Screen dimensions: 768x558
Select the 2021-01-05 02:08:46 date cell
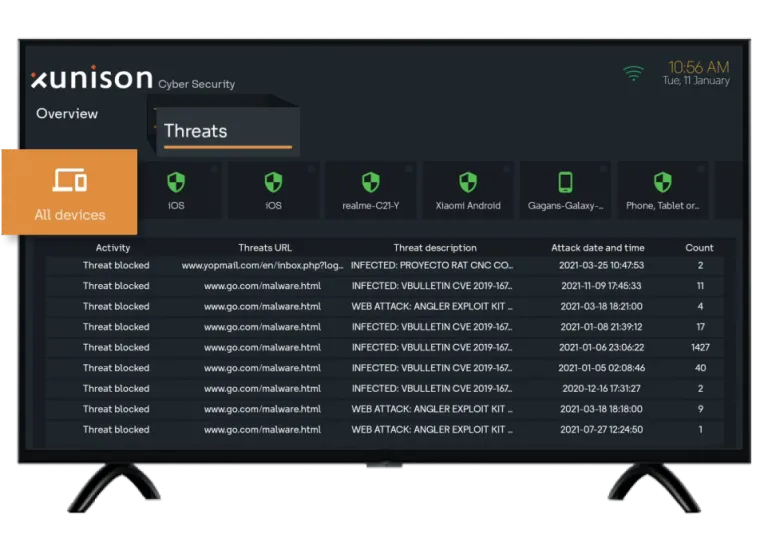coord(601,368)
